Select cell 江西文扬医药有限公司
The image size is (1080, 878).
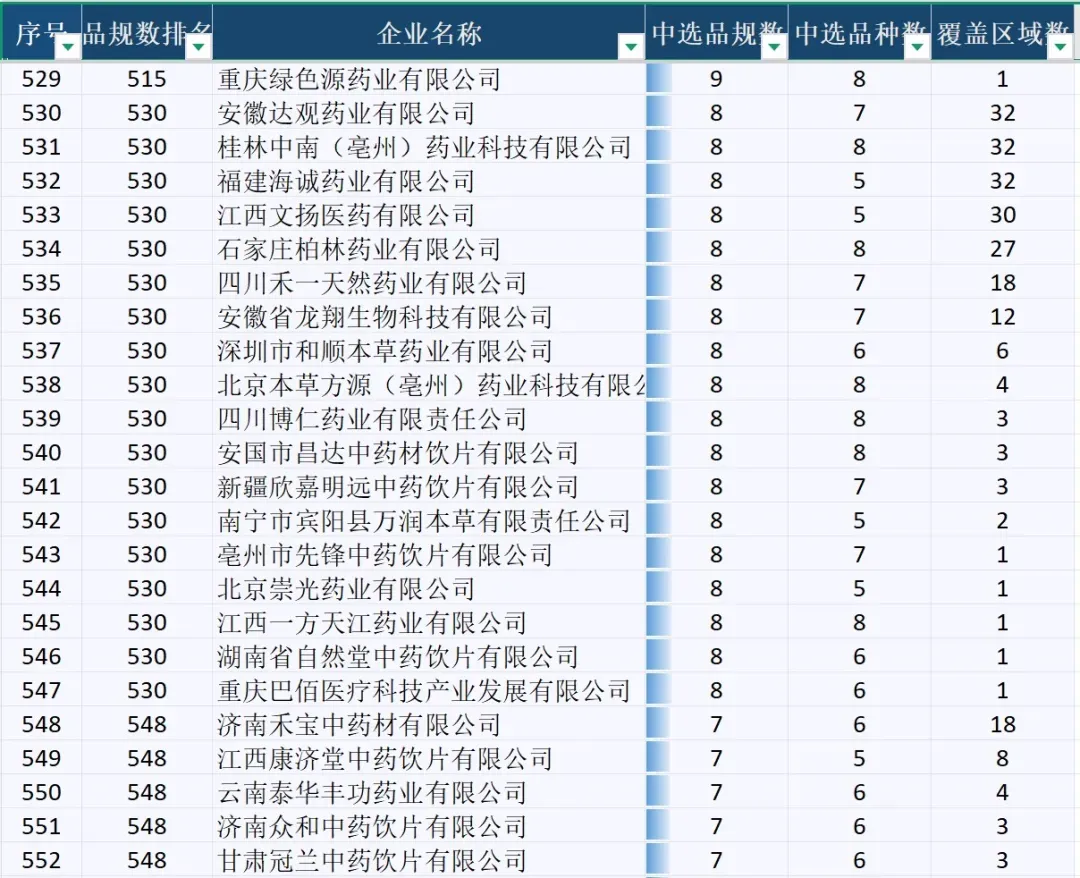pos(428,214)
